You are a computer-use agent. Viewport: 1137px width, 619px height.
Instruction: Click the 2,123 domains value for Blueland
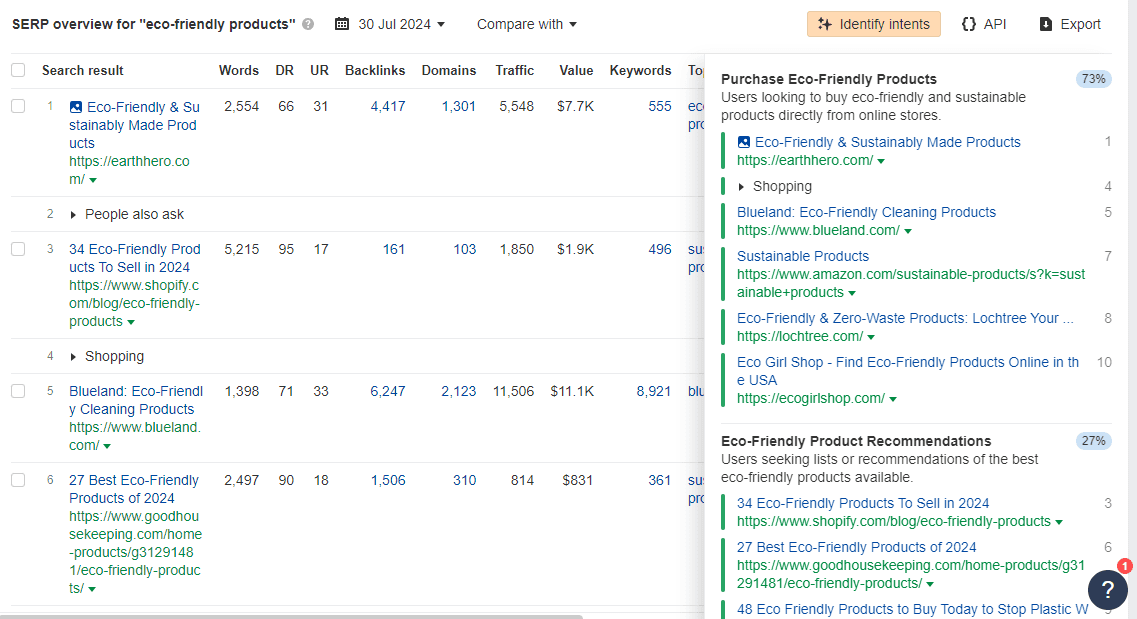458,391
